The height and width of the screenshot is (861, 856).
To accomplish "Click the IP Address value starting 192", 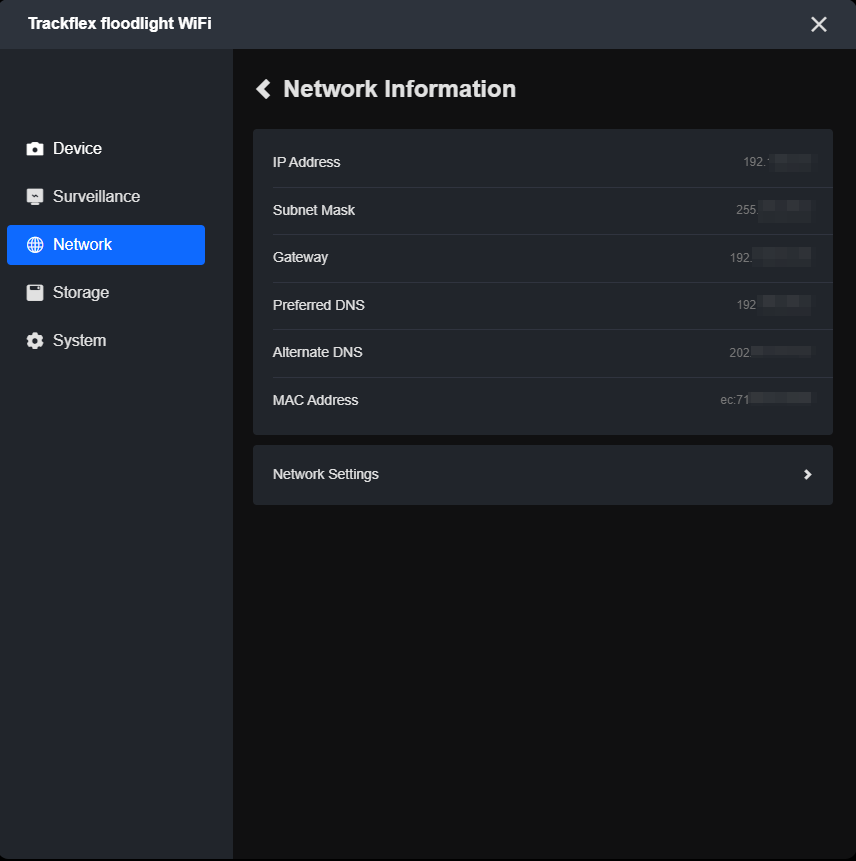I will (777, 163).
